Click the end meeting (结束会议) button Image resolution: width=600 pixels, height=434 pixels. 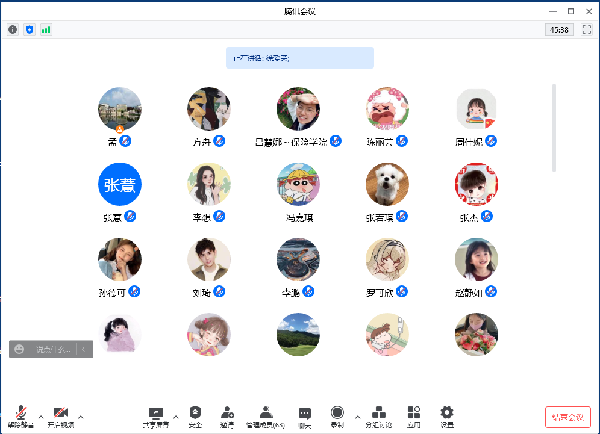tap(566, 416)
